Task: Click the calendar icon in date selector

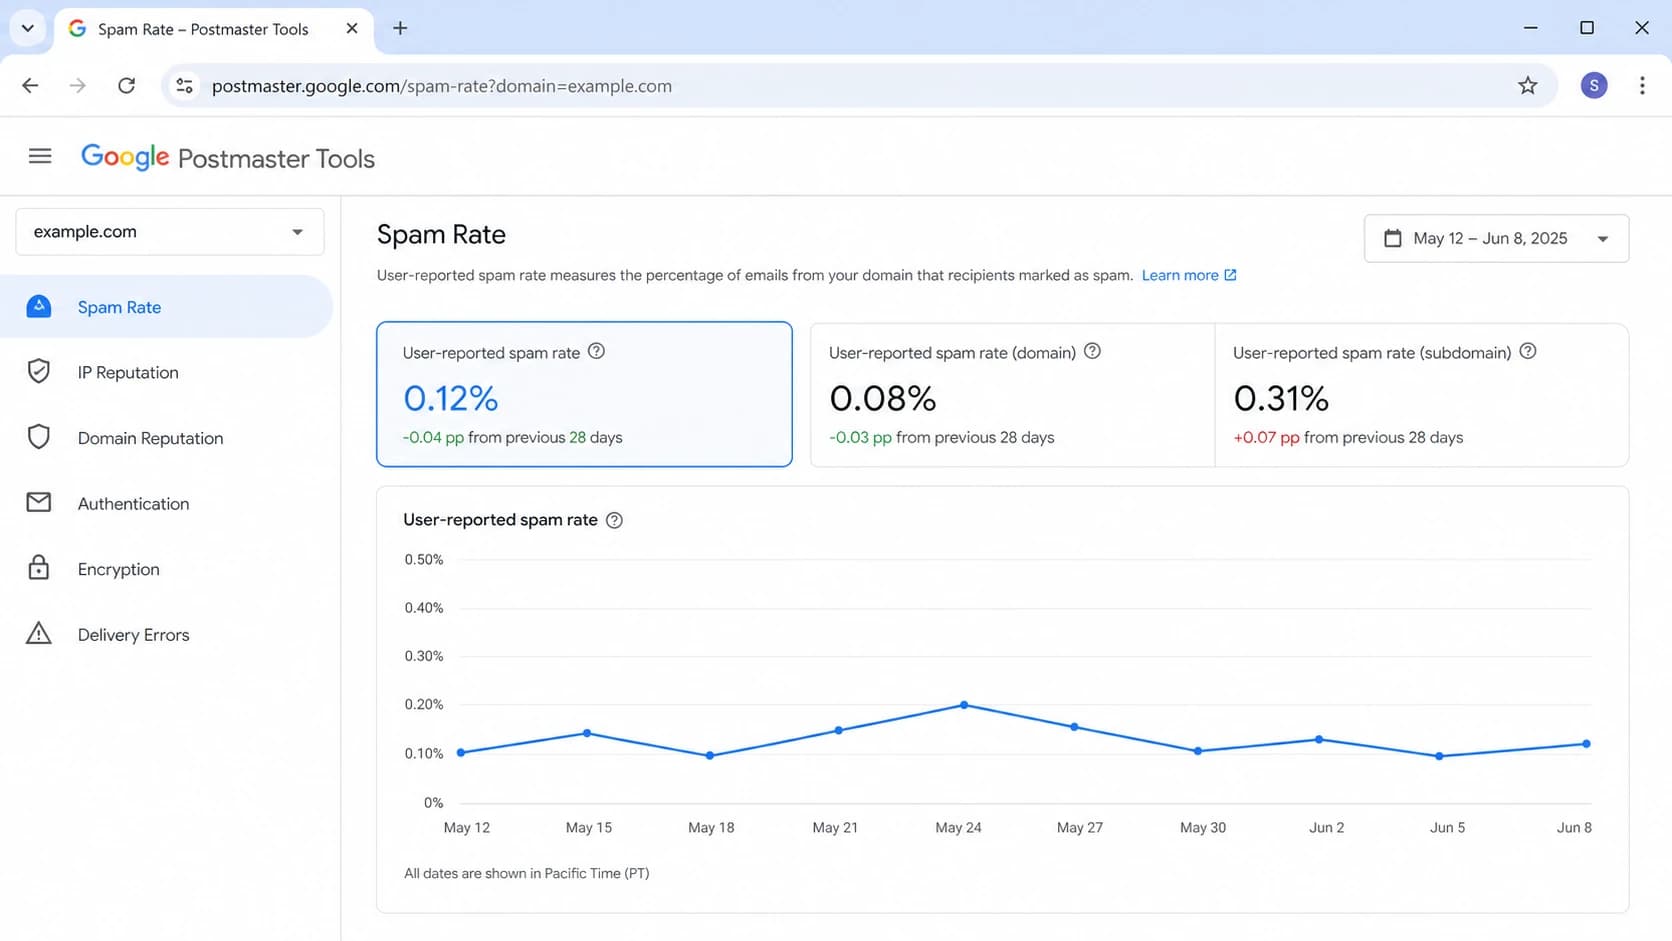Action: point(1392,238)
